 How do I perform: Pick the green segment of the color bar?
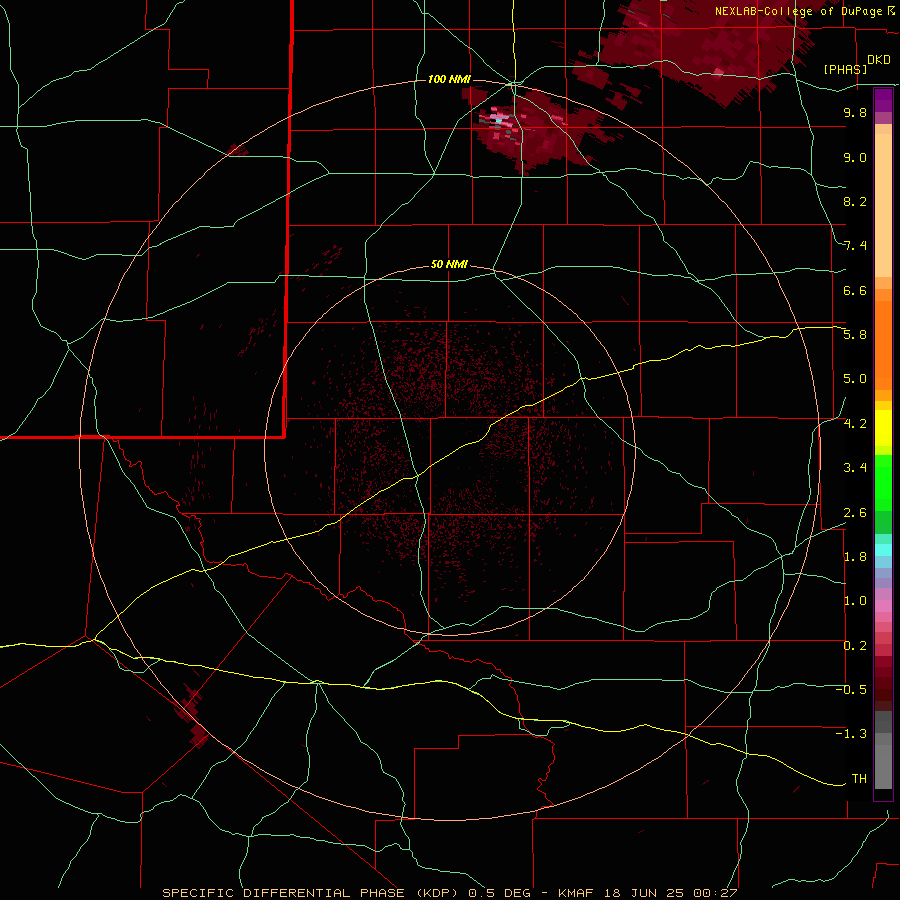[883, 482]
